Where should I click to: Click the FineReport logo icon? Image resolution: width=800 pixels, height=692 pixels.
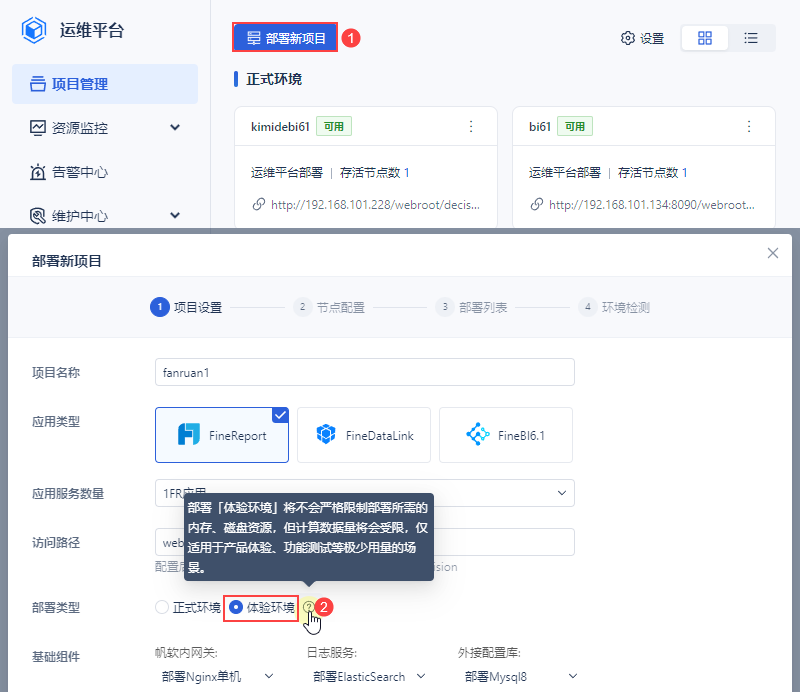coord(189,435)
